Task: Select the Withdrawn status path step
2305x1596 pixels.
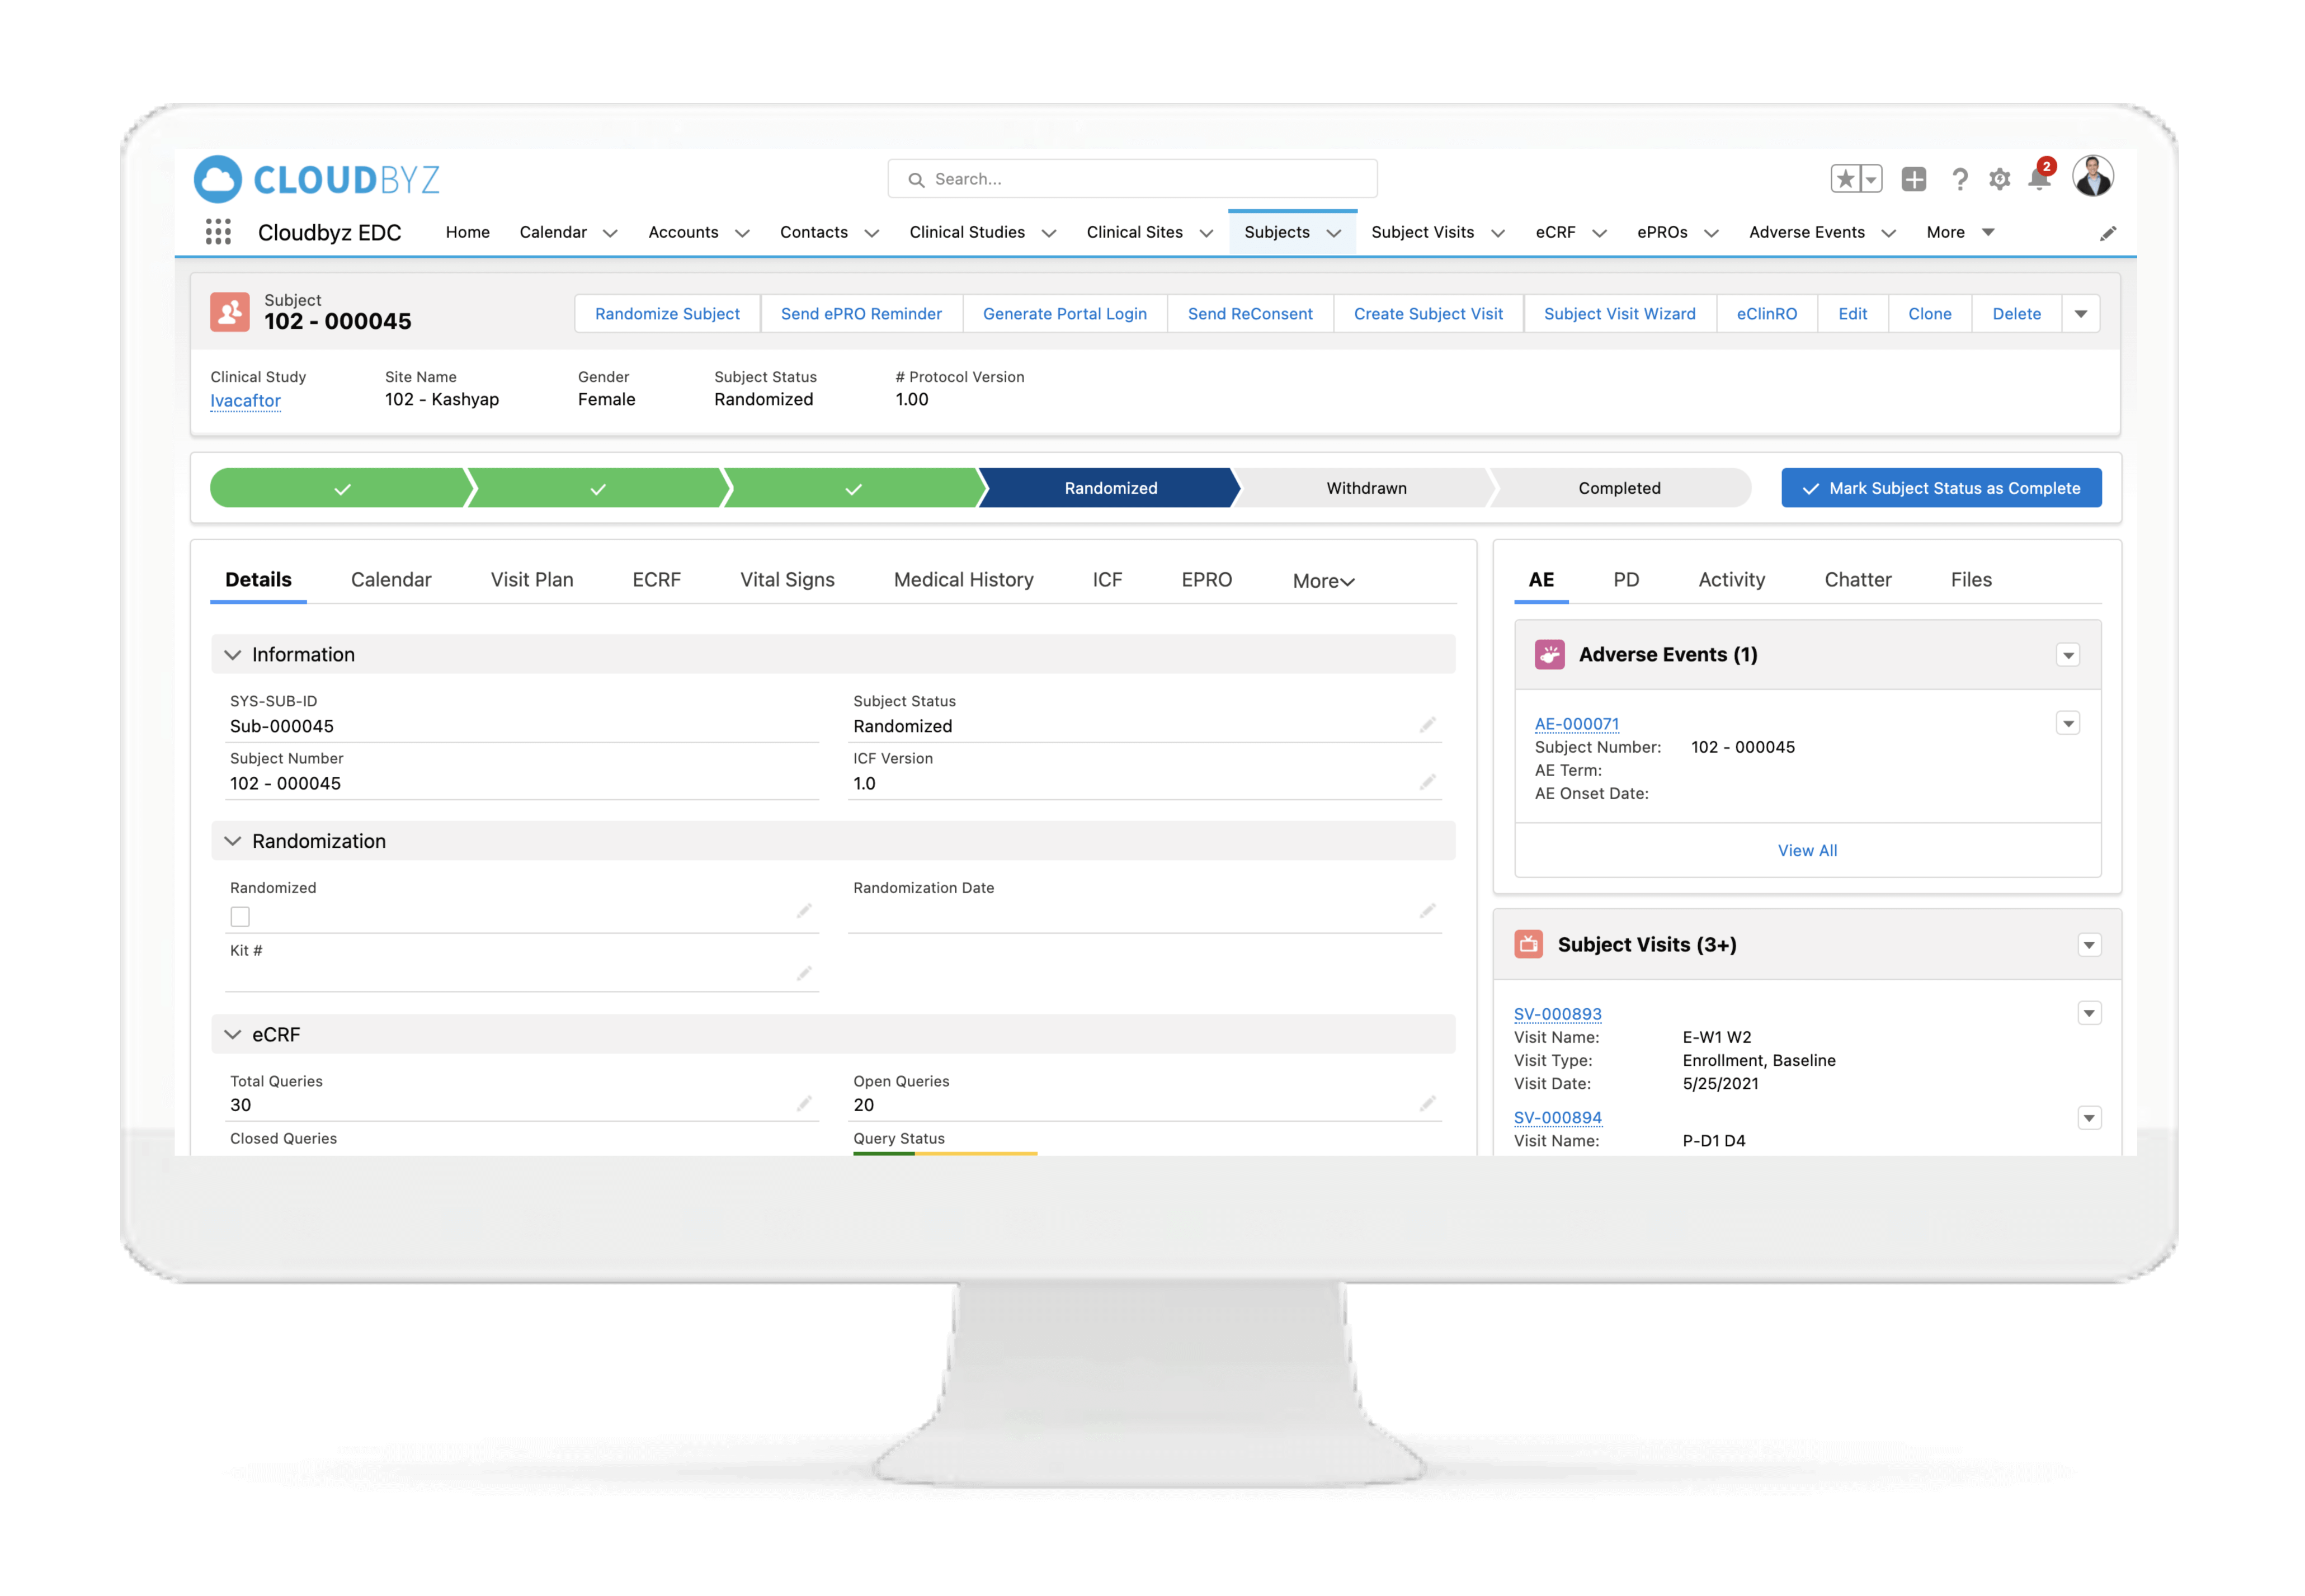Action: 1365,488
